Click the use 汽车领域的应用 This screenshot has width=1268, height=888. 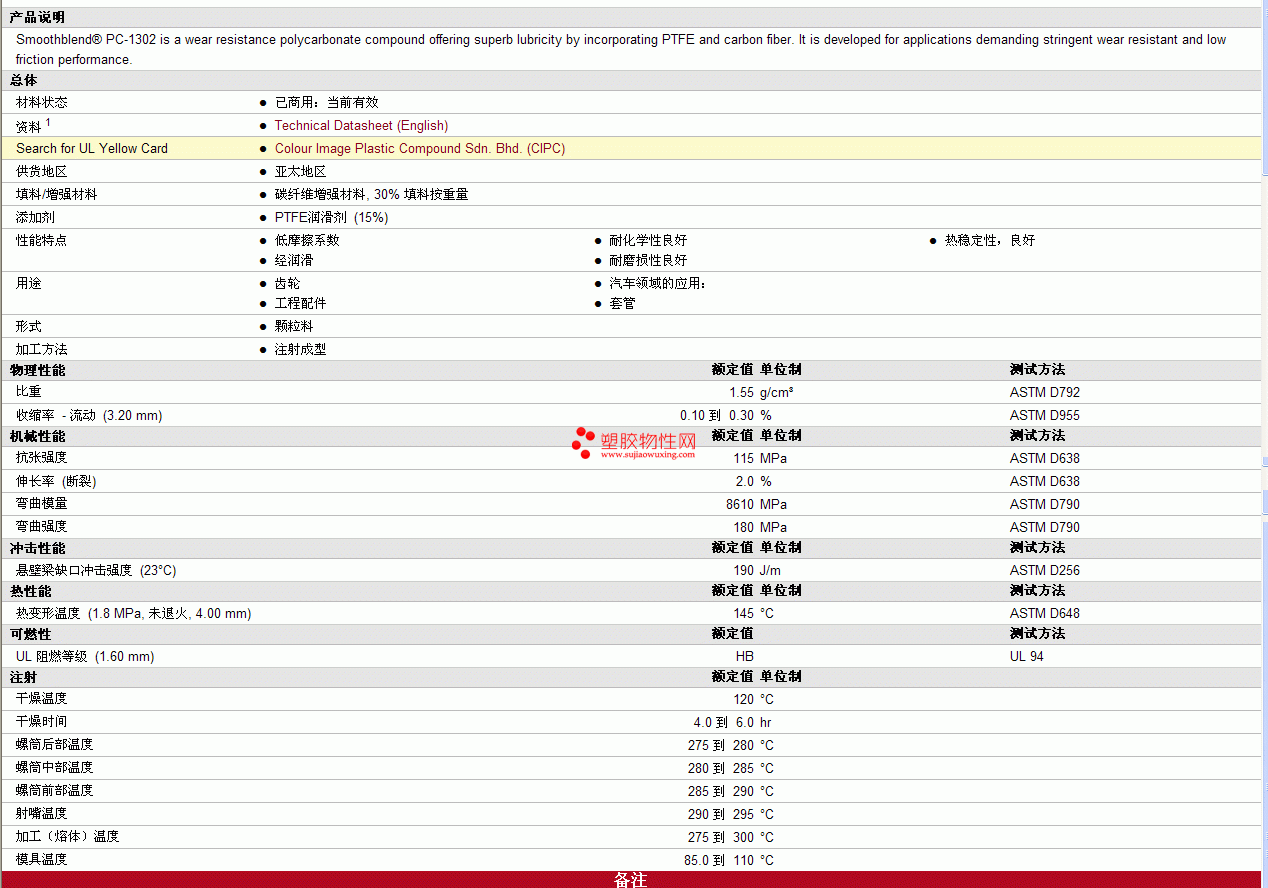point(658,283)
